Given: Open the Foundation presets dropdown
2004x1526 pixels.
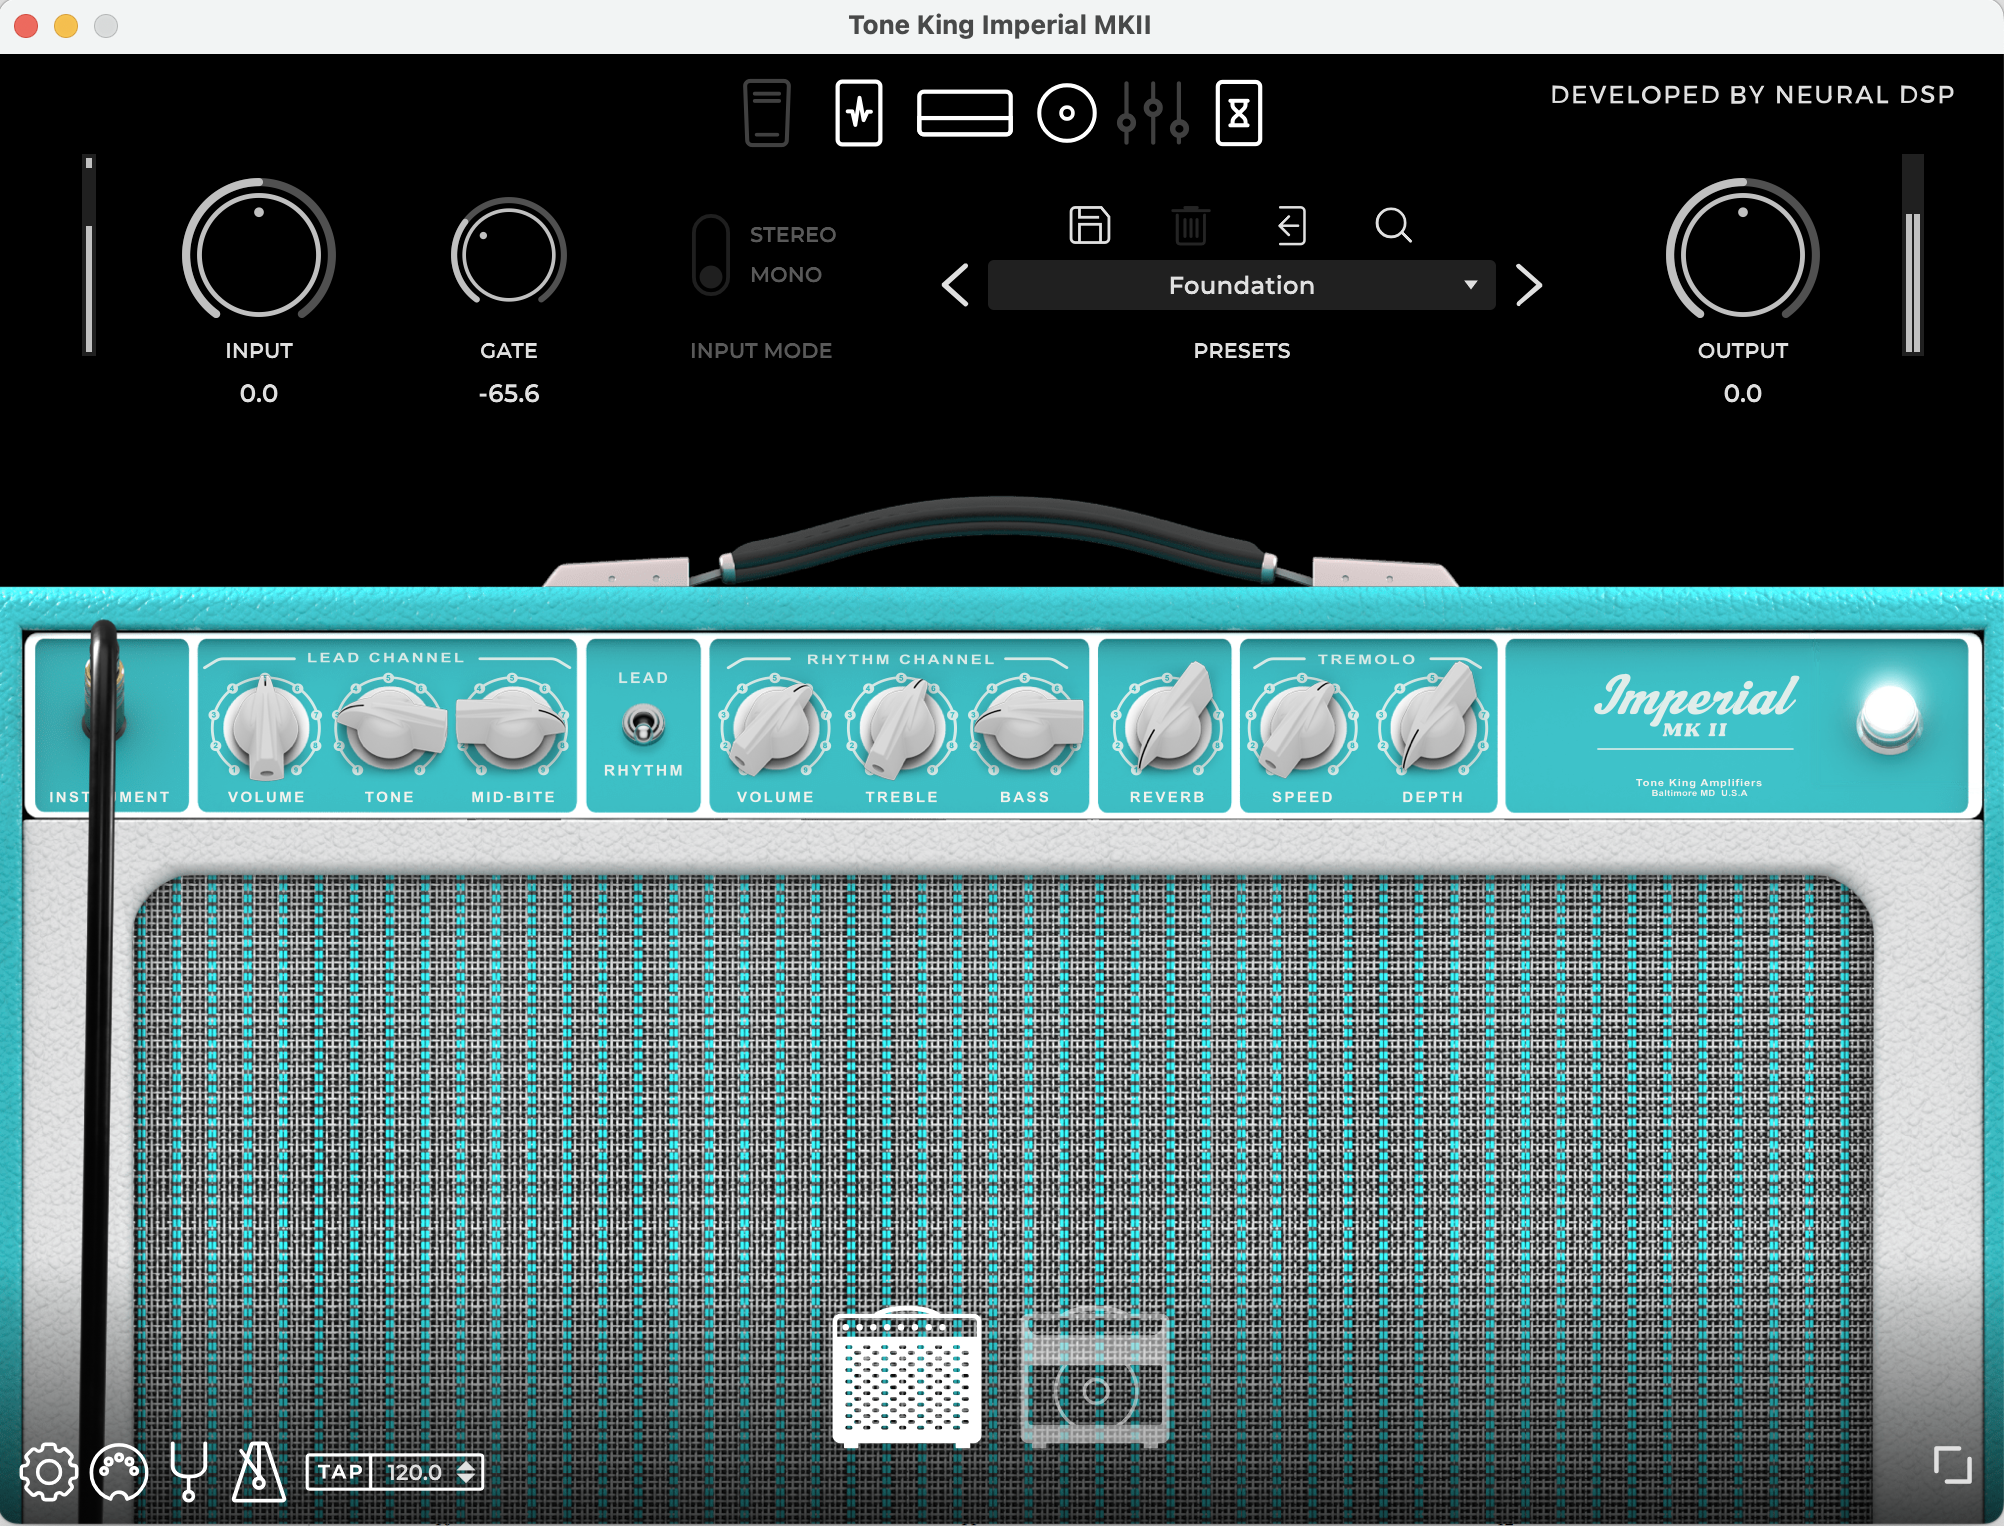Looking at the screenshot, I should pos(1241,285).
